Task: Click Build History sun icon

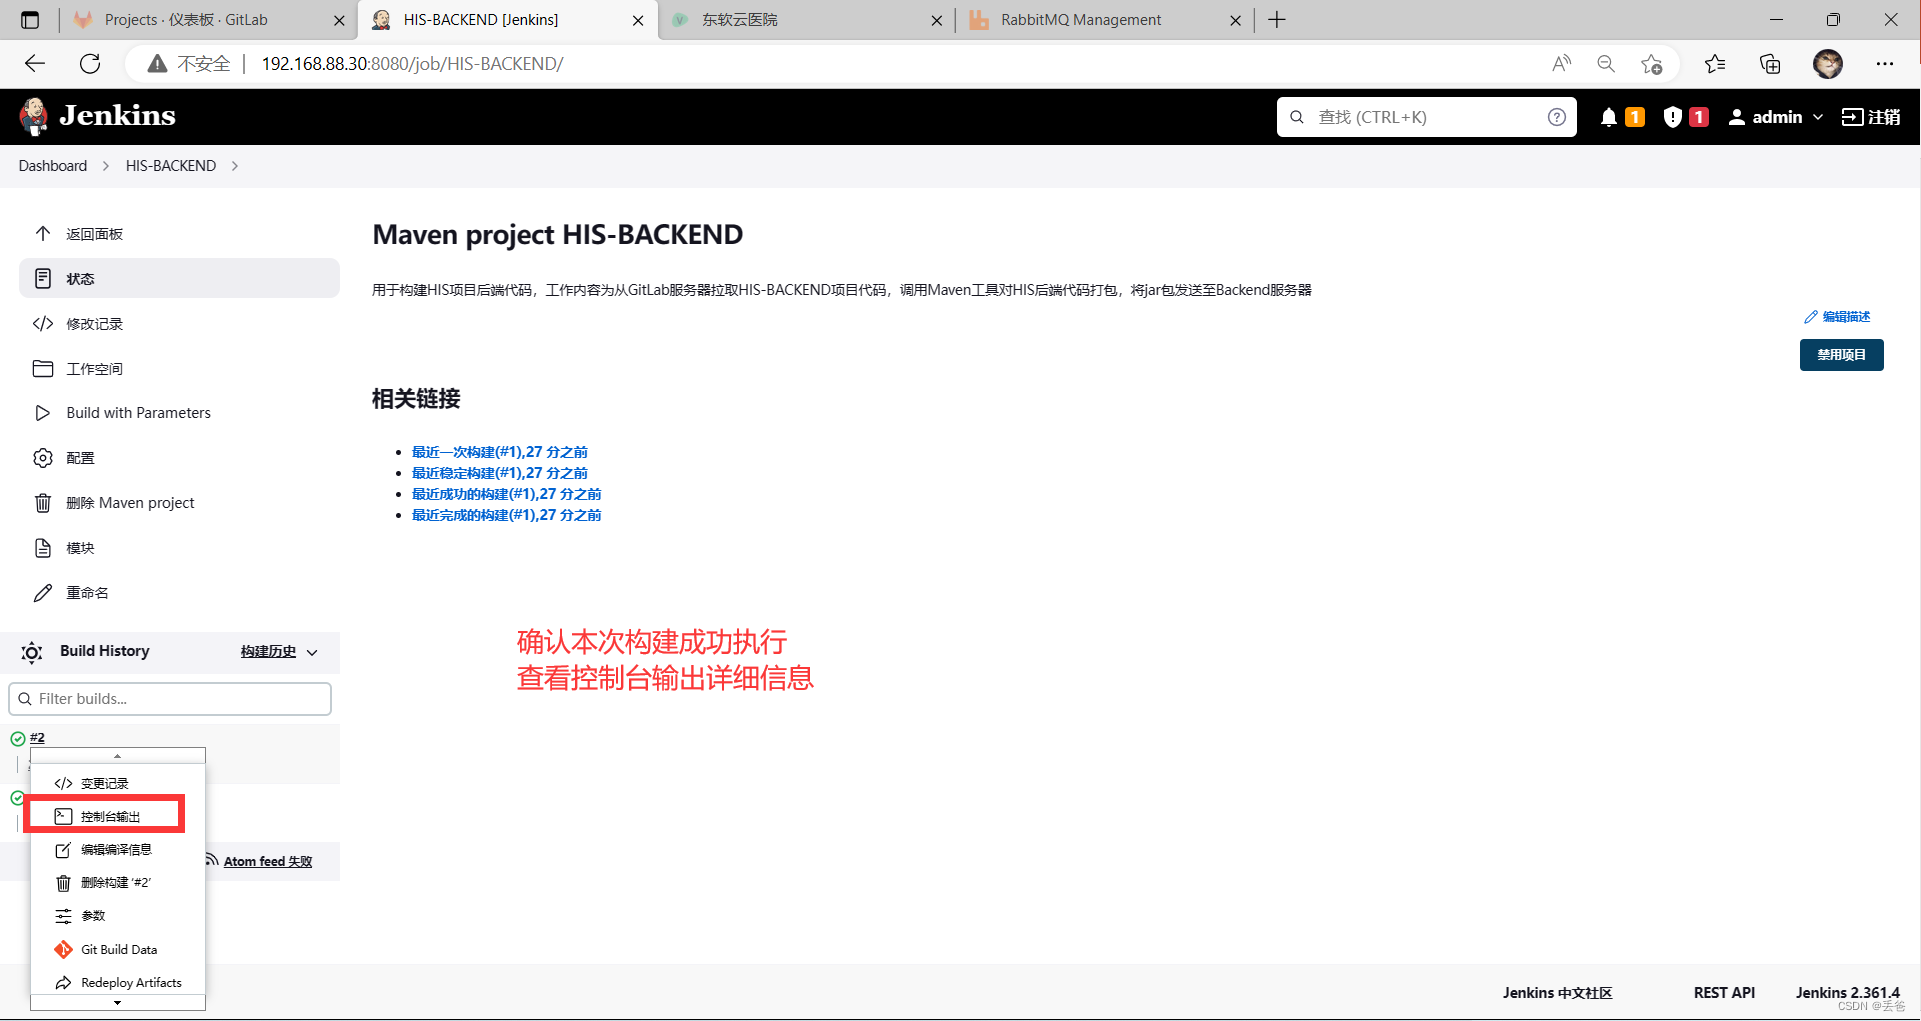Action: click(32, 652)
